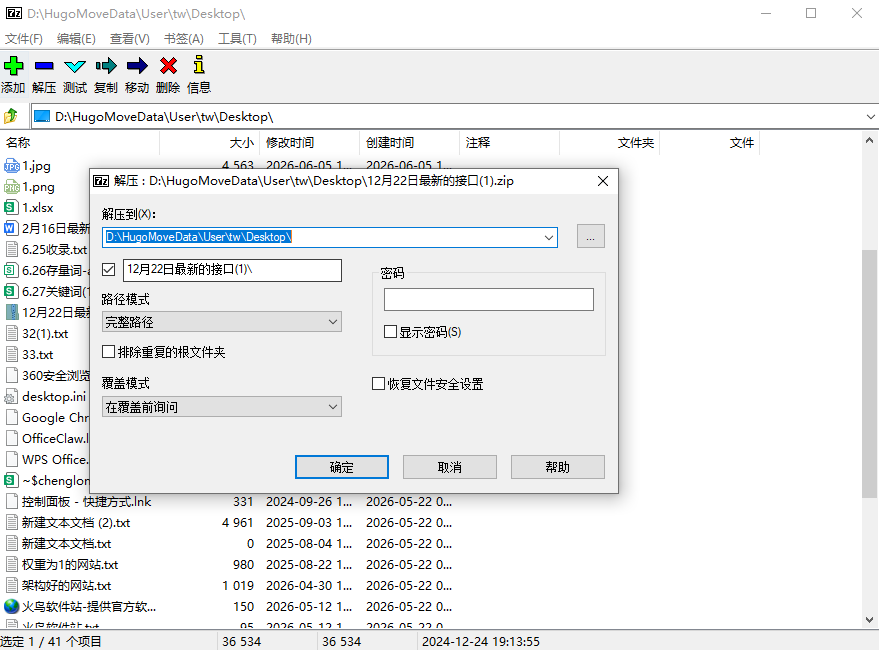This screenshot has width=879, height=650.
Task: Close the extract dialog with X
Action: (603, 181)
